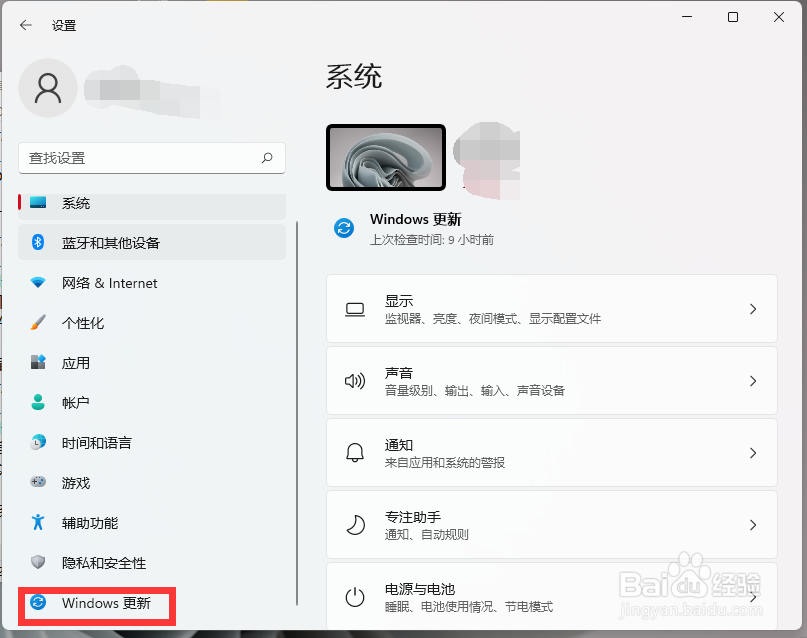Viewport: 807px width, 638px height.
Task: Click 来自应用和系统的警报 description
Action: point(445,463)
